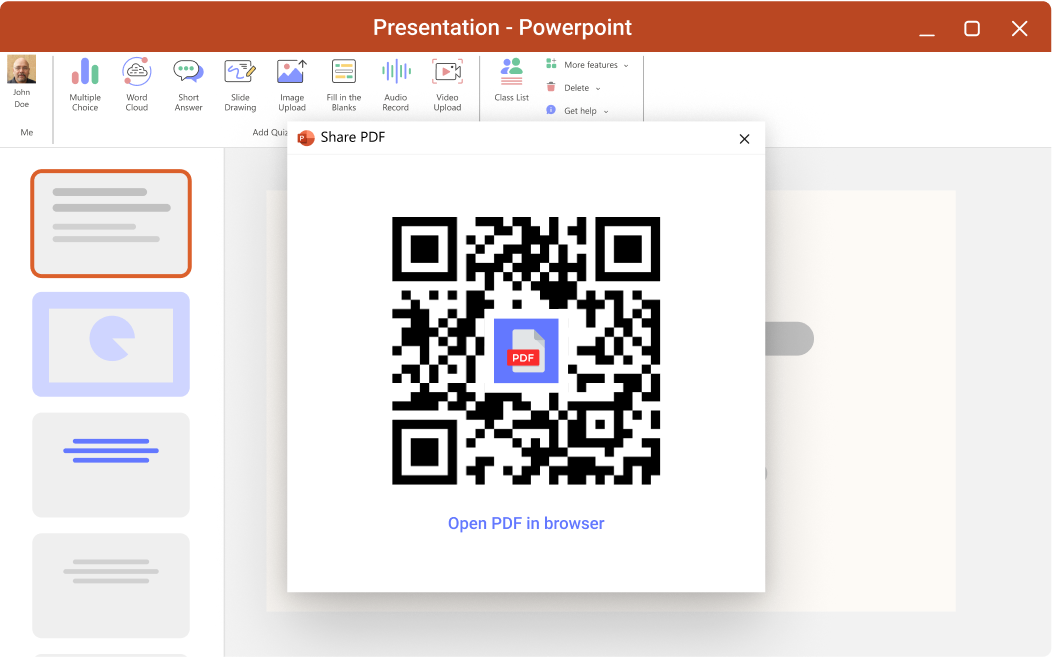
Task: Choose the Image Upload activity
Action: pos(292,85)
